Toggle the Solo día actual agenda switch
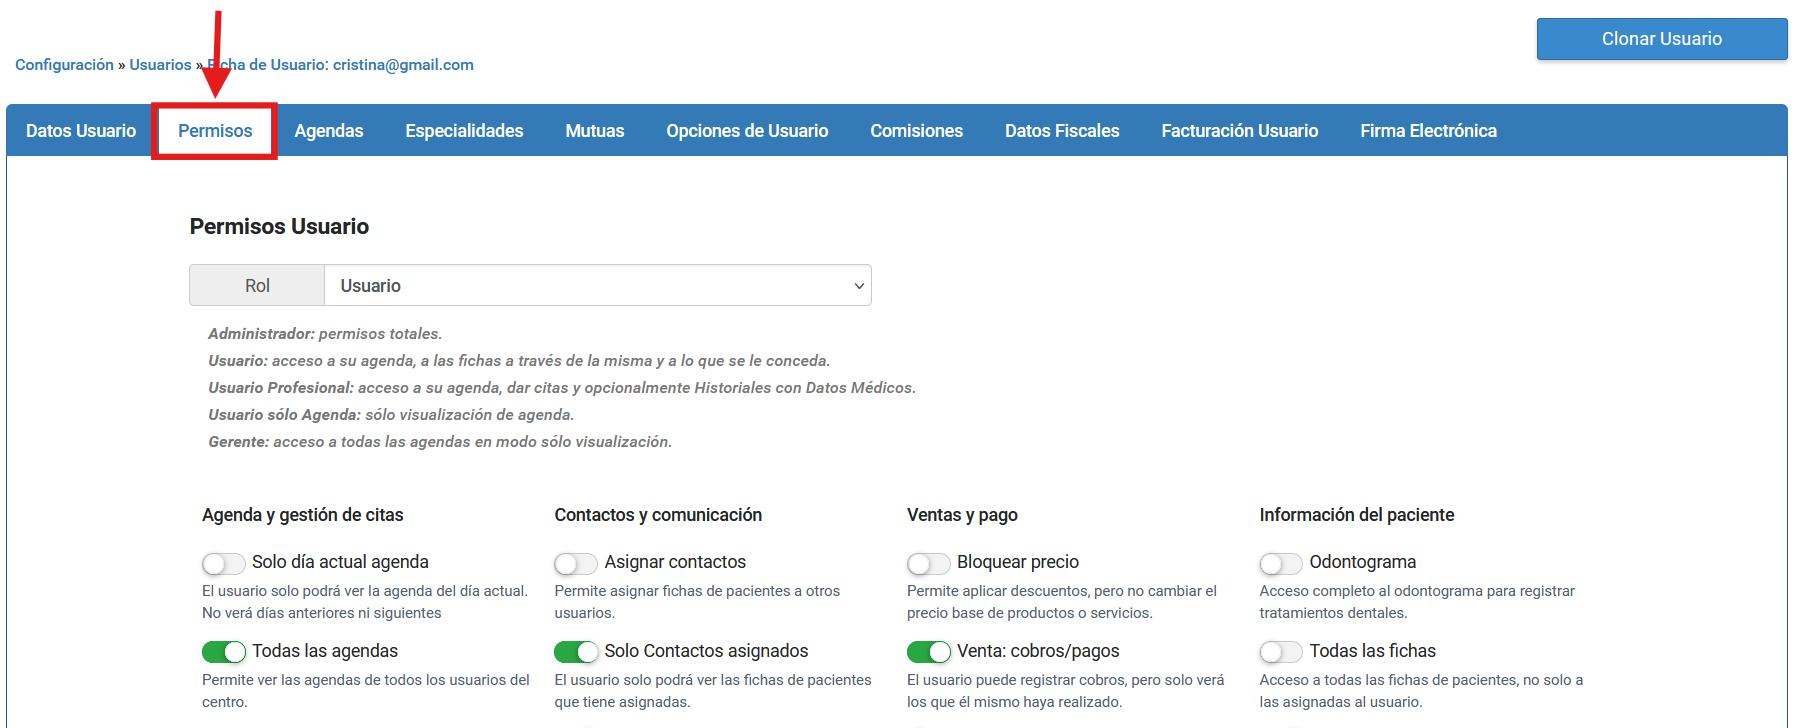Viewport: 1802px width, 728px height. point(223,563)
